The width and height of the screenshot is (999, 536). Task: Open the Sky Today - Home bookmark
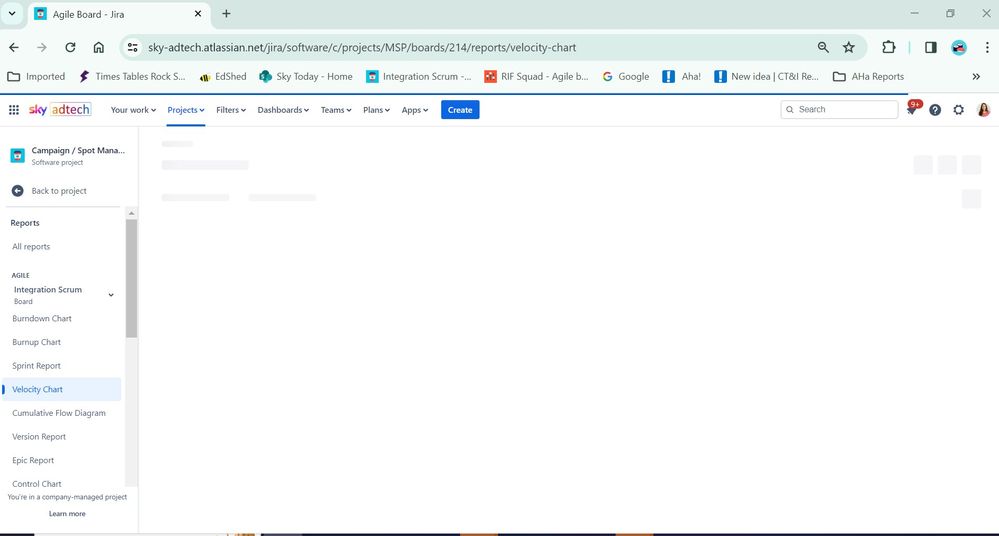pyautogui.click(x=306, y=76)
